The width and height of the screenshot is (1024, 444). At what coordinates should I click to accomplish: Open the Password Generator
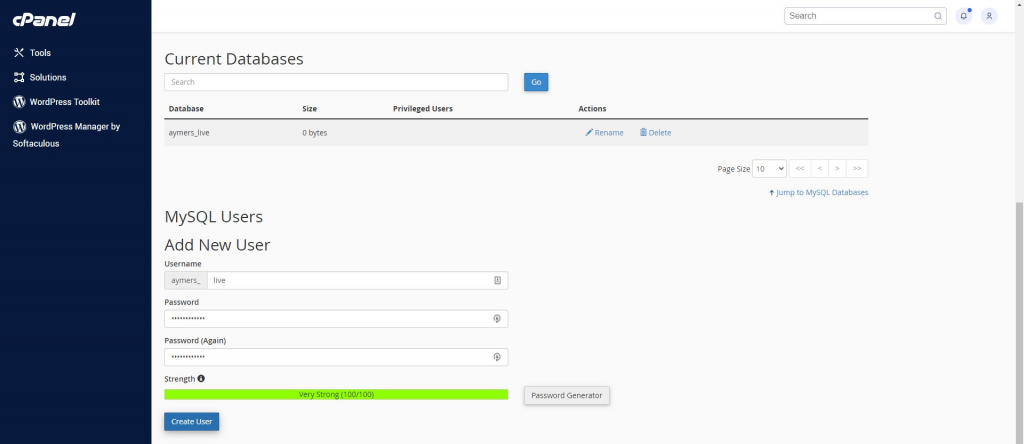click(566, 395)
